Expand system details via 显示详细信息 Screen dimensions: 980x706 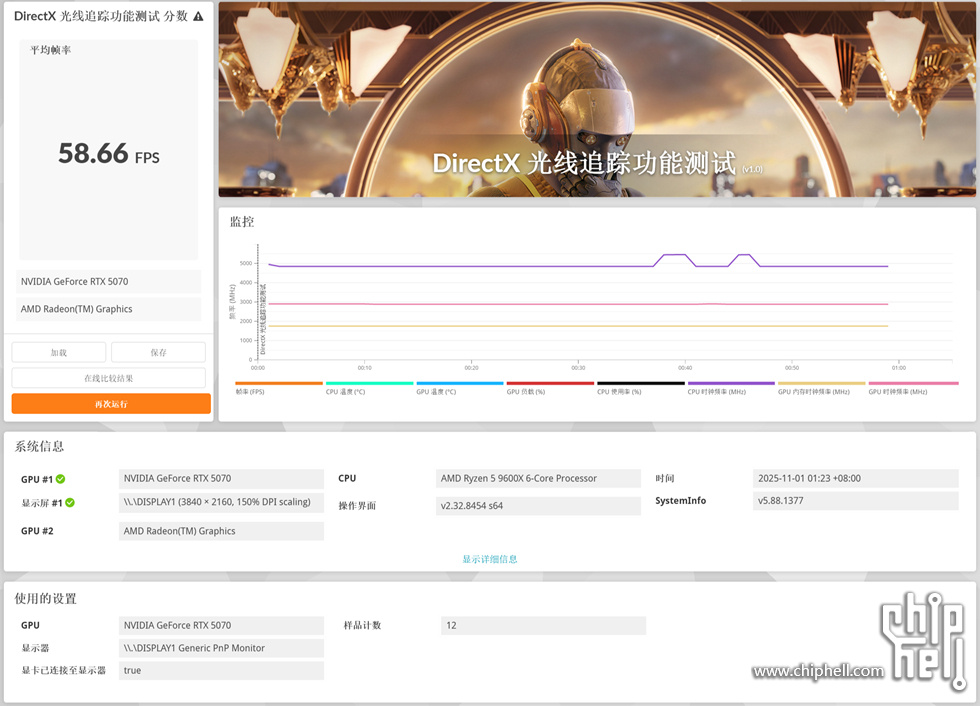point(490,559)
